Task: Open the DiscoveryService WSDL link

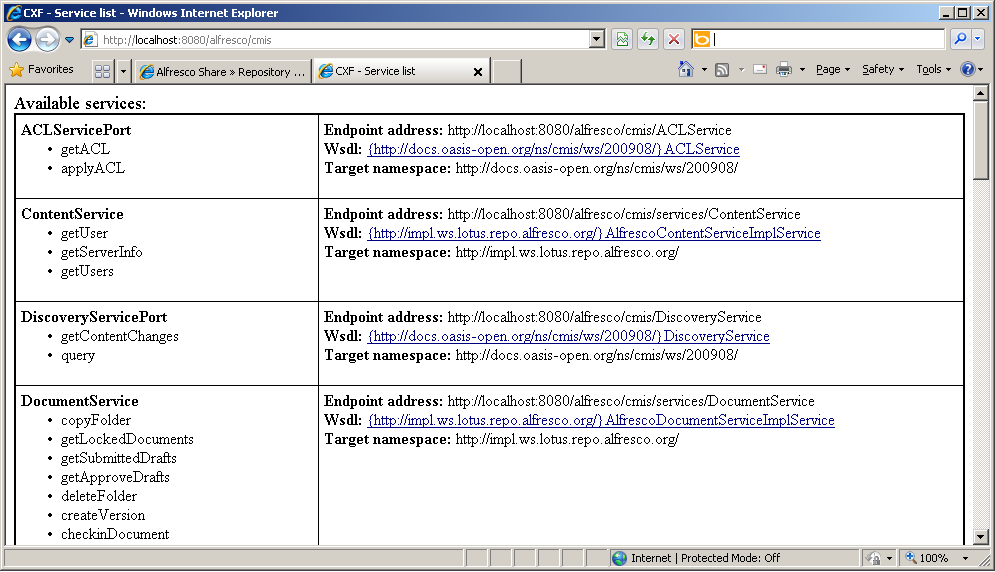Action: coord(569,336)
